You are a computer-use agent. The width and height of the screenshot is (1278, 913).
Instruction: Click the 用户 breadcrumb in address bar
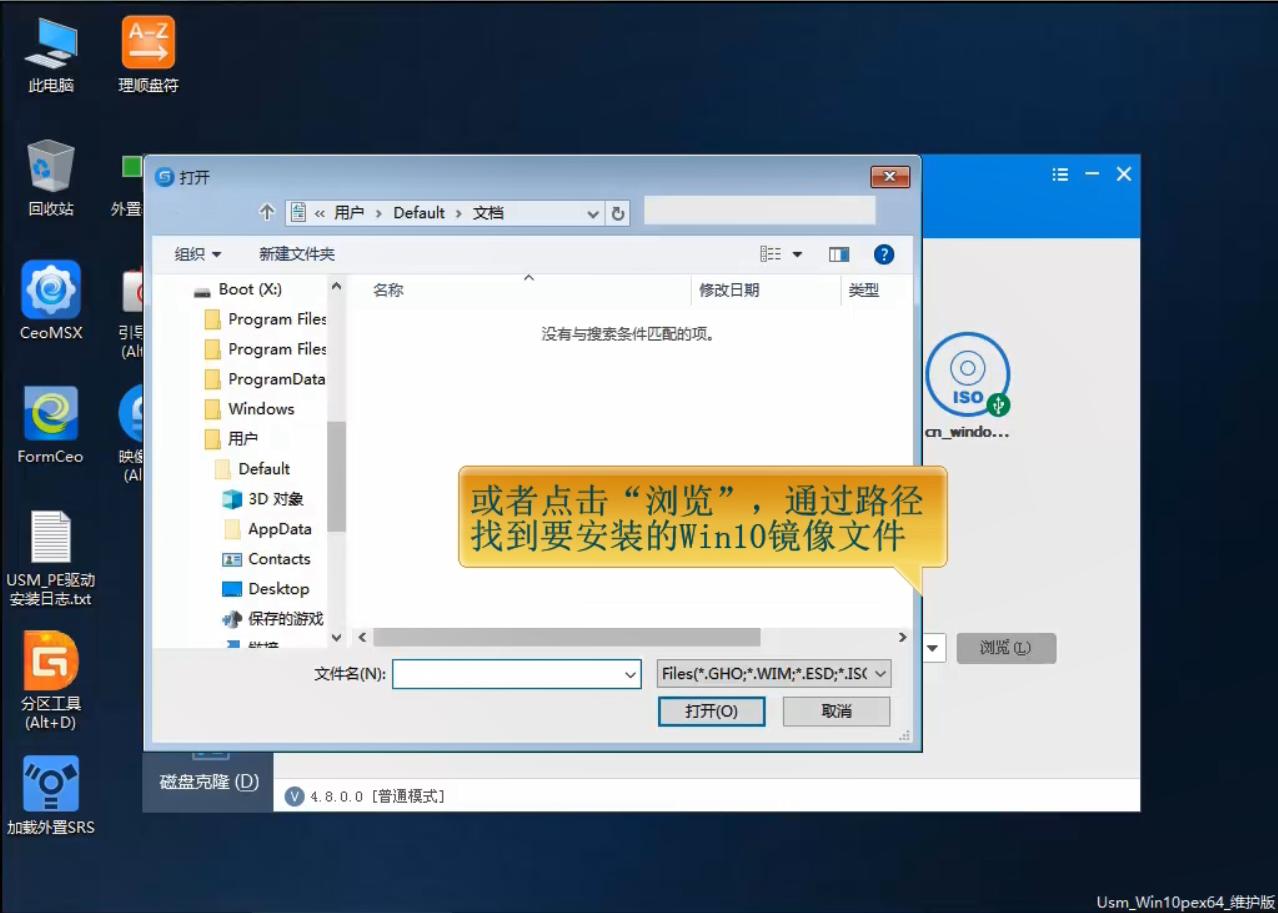click(349, 213)
